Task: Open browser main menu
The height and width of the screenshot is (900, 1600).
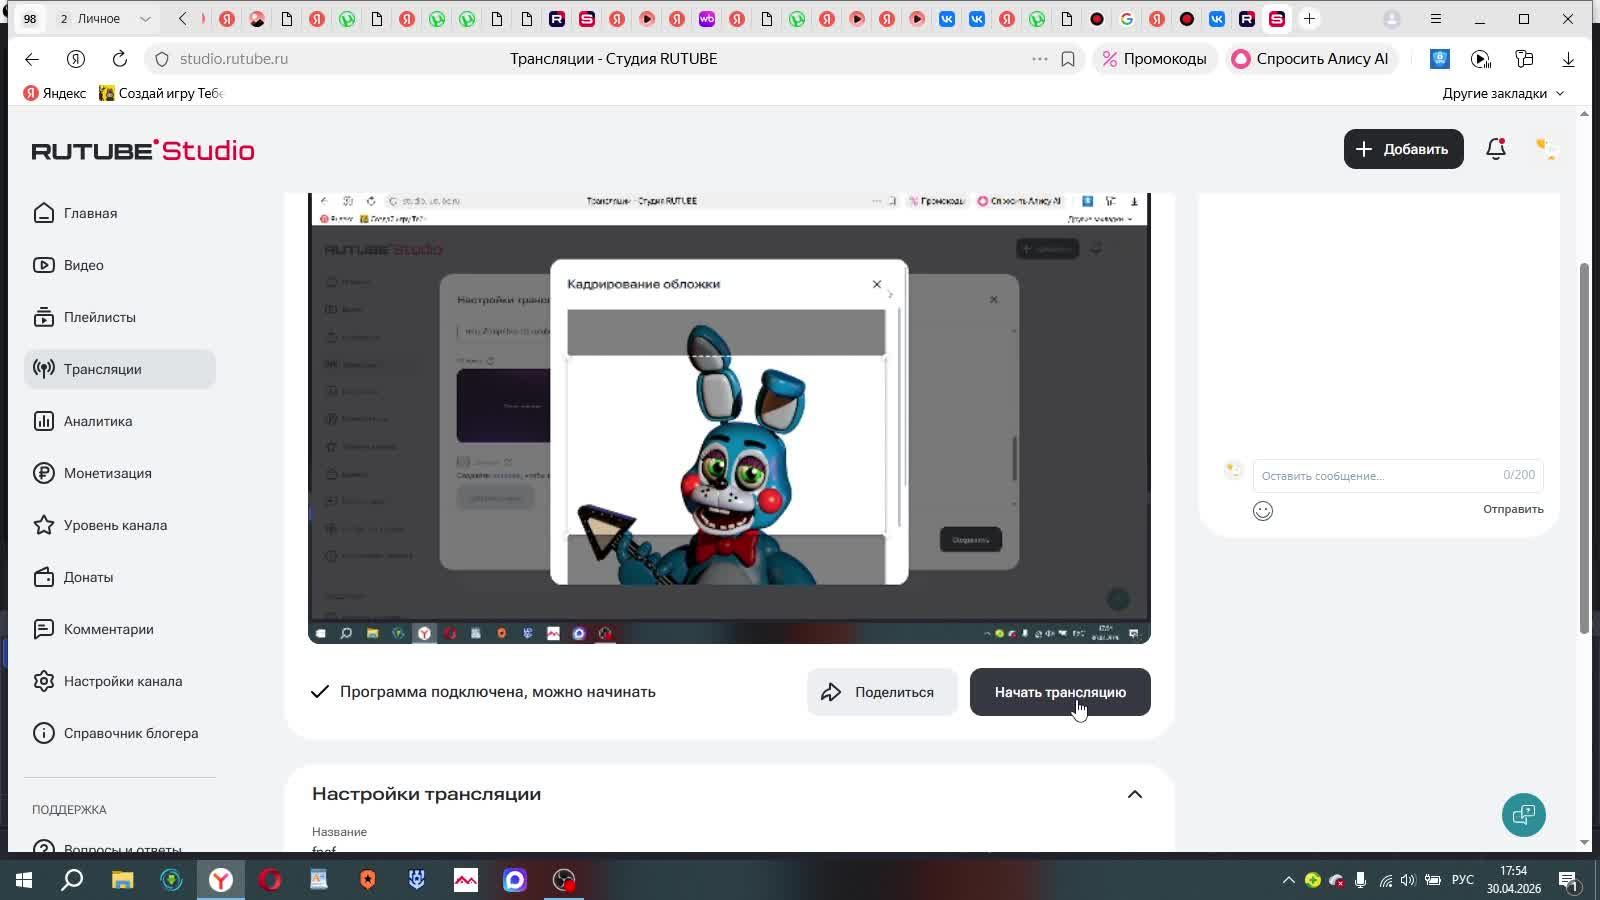Action: coord(1436,19)
